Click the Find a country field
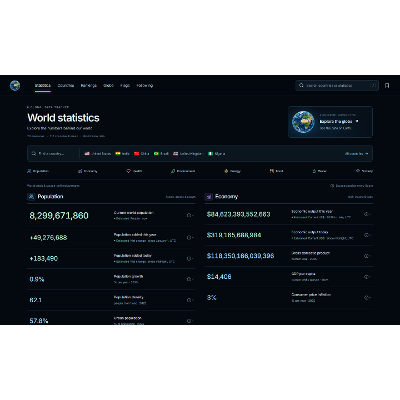 click(x=53, y=154)
